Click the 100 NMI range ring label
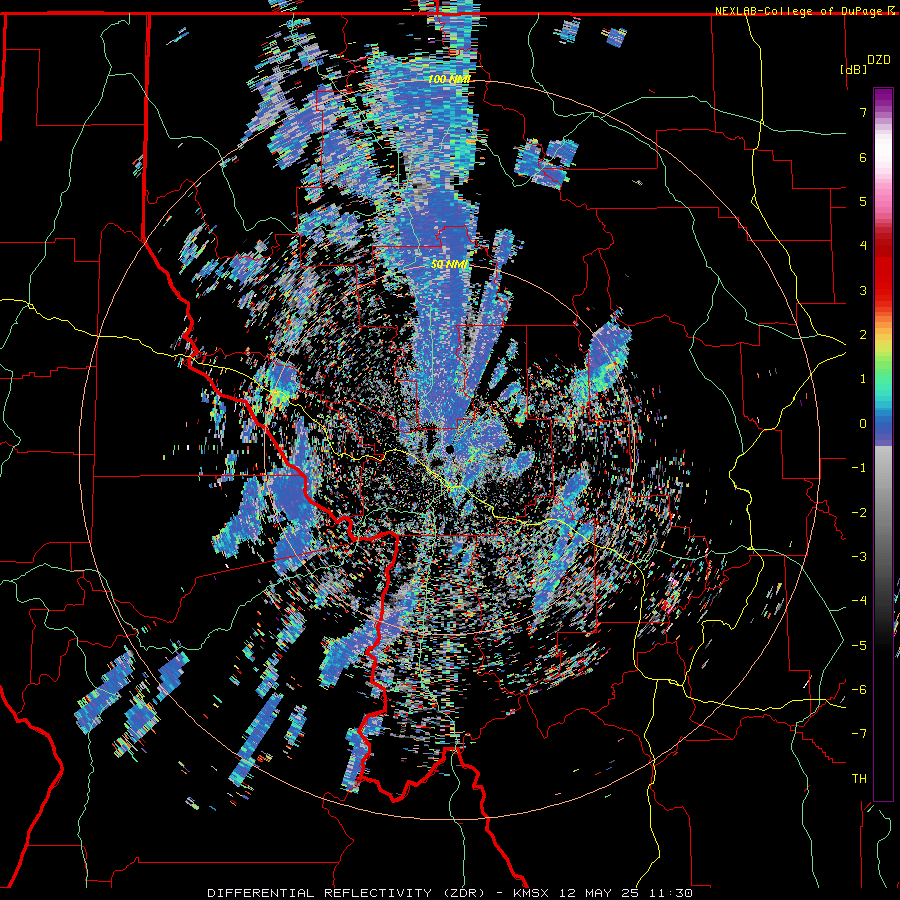Image resolution: width=900 pixels, height=900 pixels. tap(449, 79)
